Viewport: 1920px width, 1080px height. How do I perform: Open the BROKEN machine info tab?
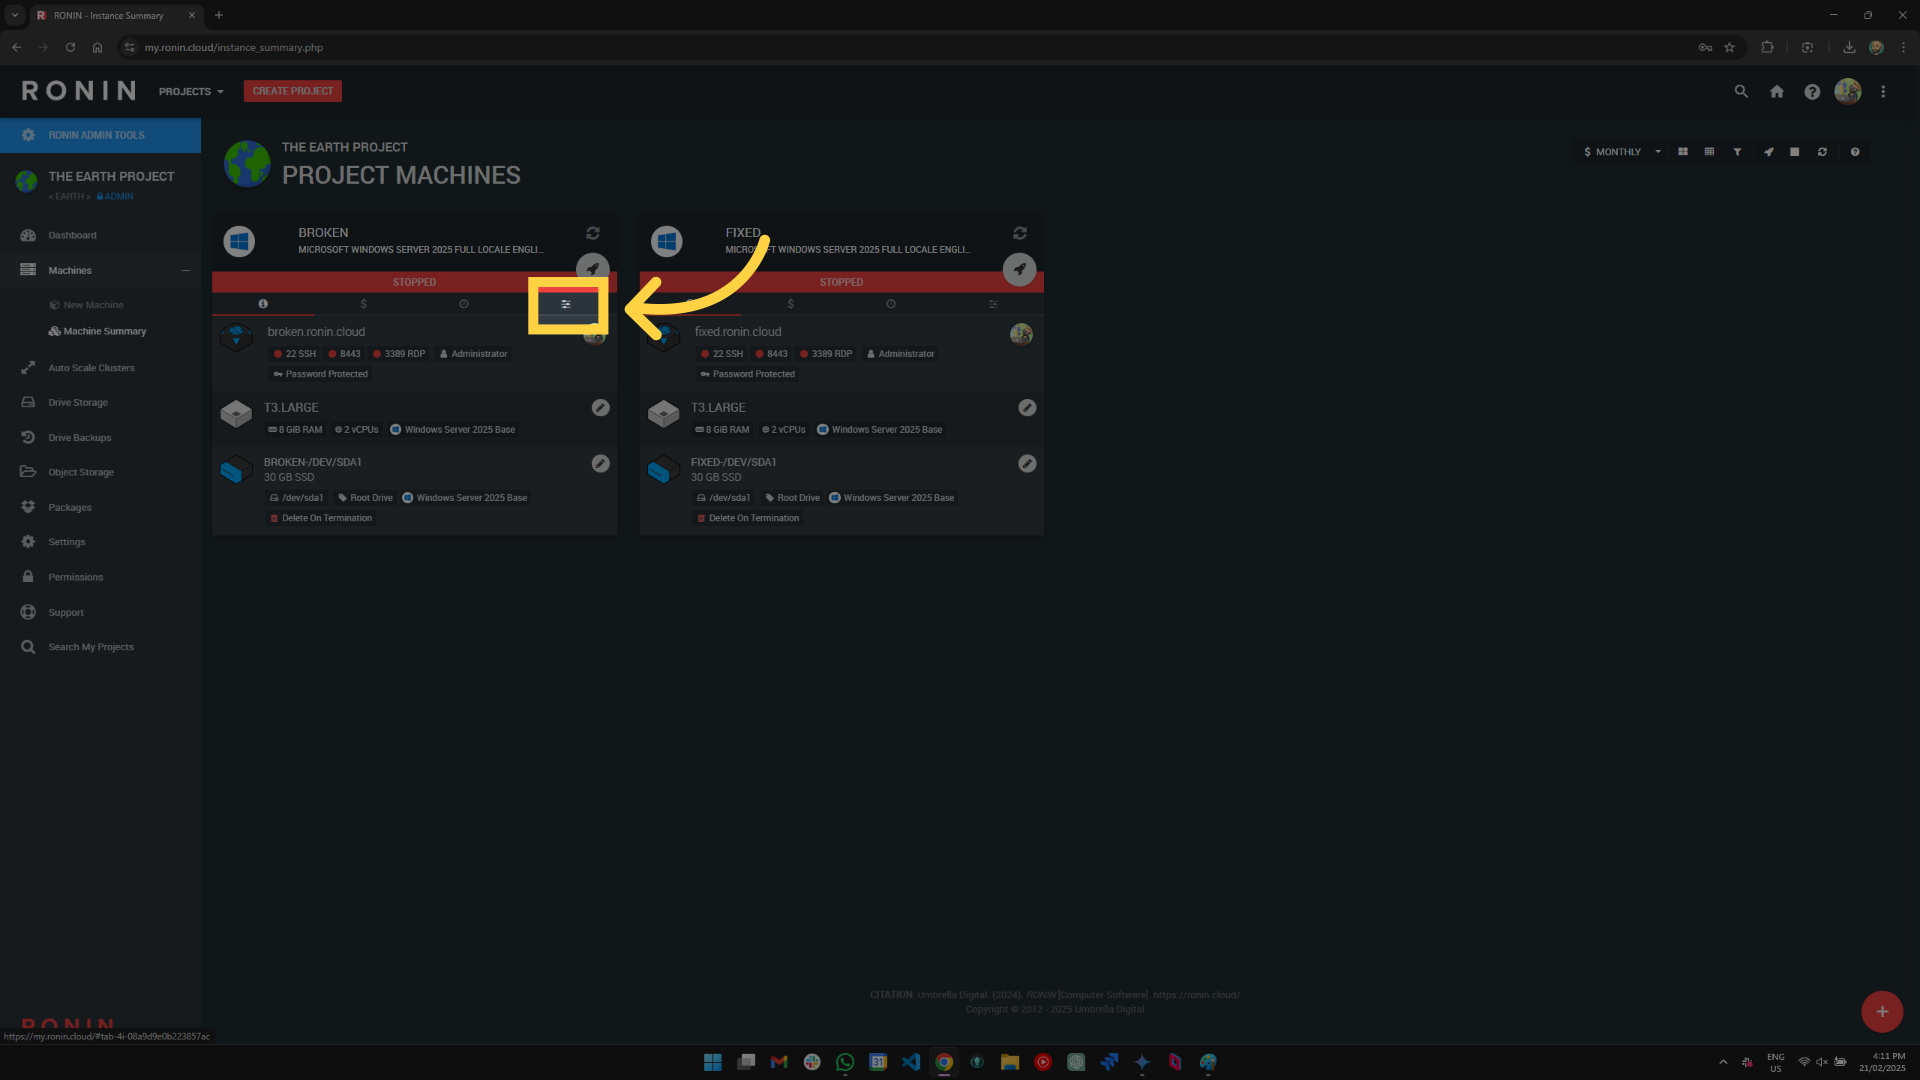tap(263, 304)
